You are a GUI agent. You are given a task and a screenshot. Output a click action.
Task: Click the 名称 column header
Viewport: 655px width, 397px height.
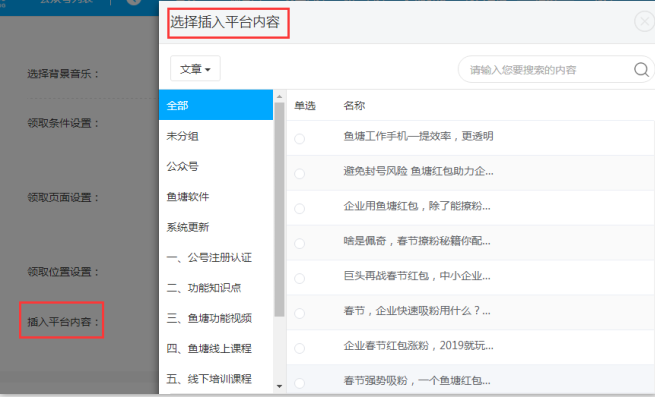click(x=354, y=105)
